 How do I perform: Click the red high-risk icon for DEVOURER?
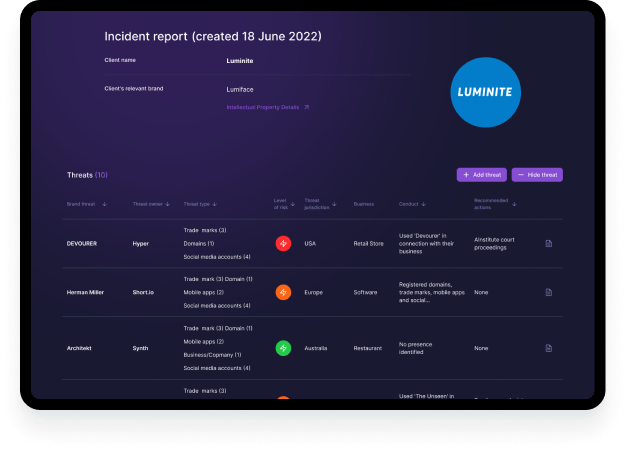(283, 244)
